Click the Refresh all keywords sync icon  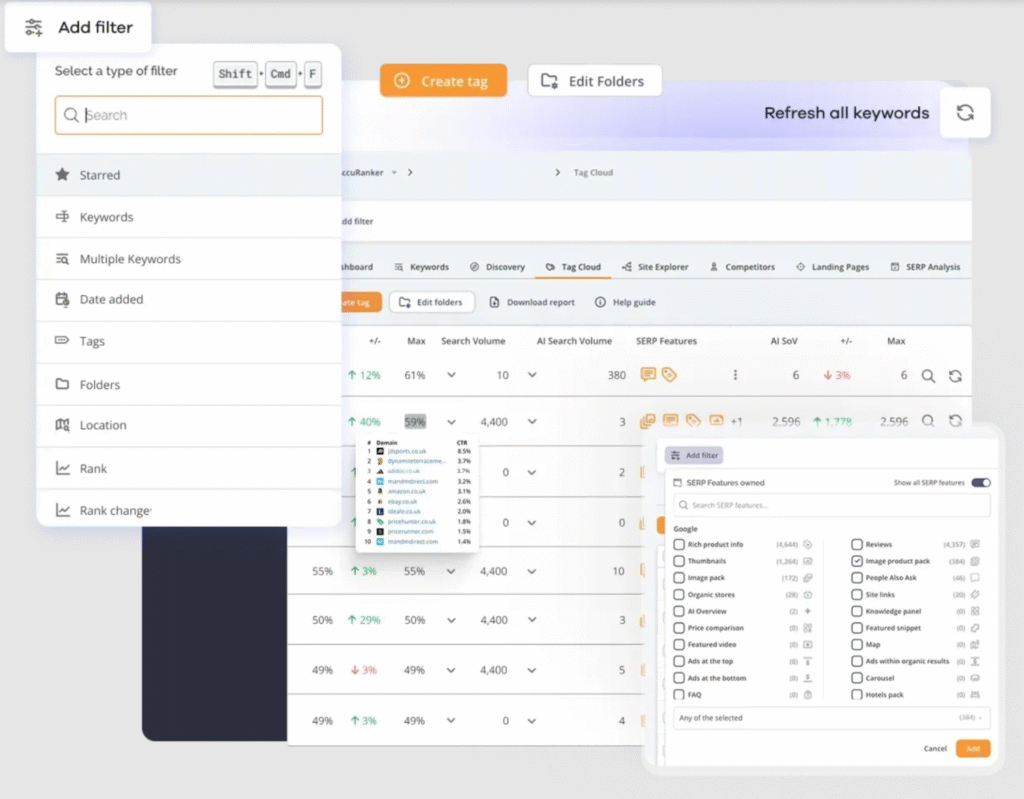click(964, 113)
